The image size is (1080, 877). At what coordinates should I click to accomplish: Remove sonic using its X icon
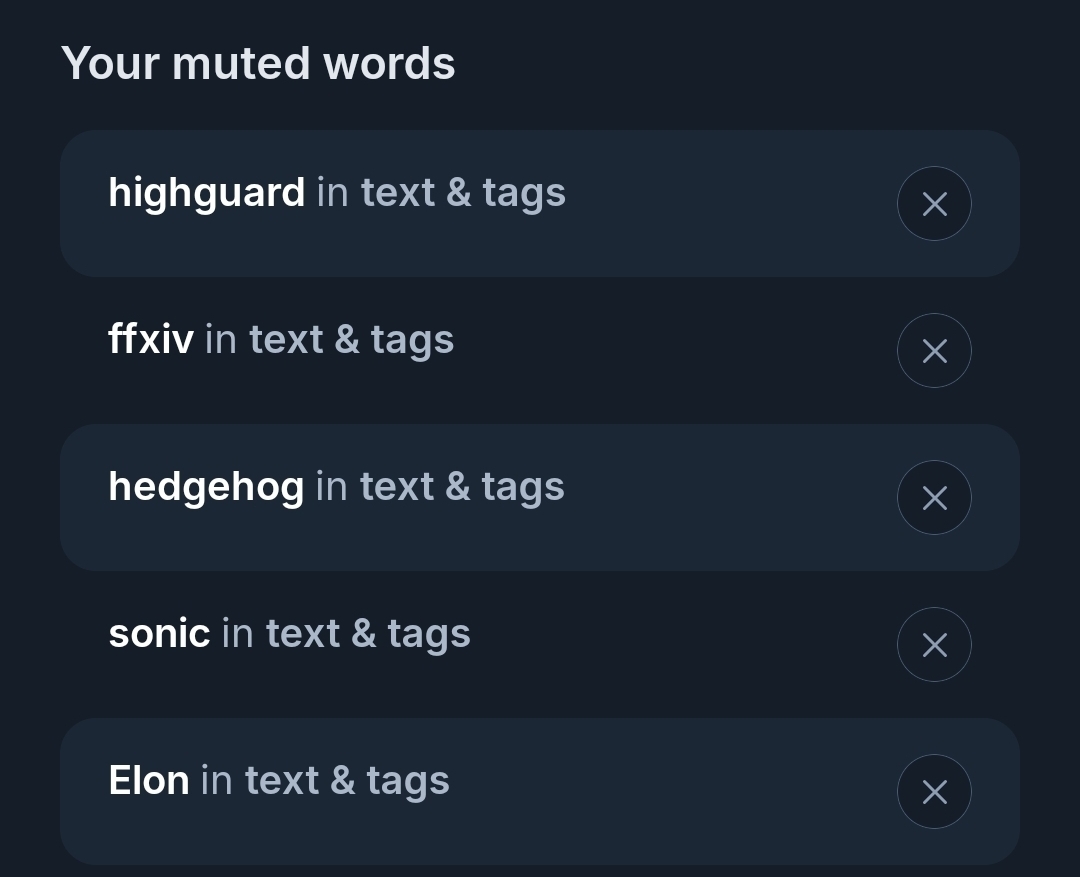(934, 645)
